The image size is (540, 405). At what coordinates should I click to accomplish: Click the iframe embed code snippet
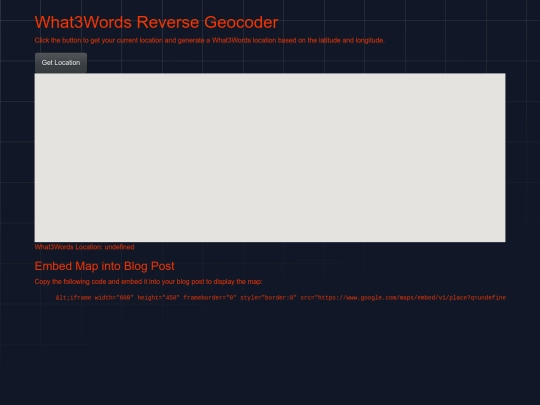[x=281, y=298]
